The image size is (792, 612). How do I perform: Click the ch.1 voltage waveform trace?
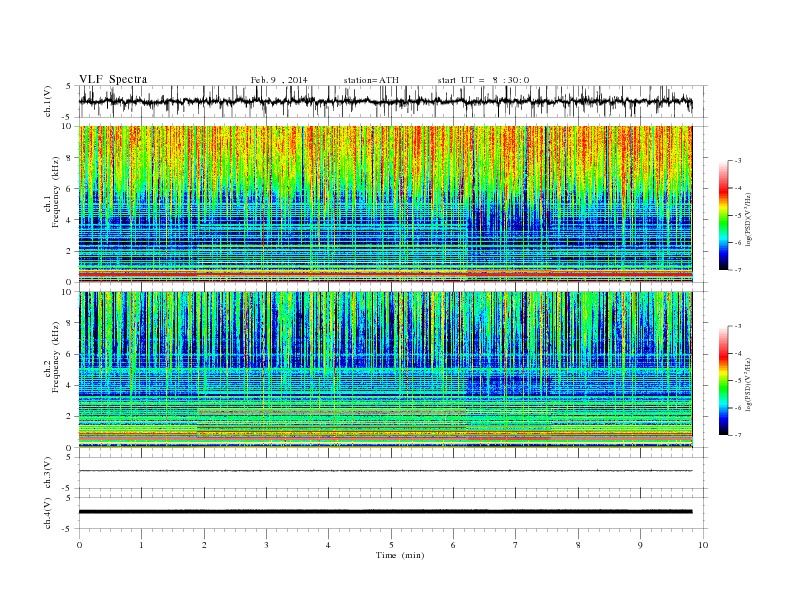[x=385, y=101]
